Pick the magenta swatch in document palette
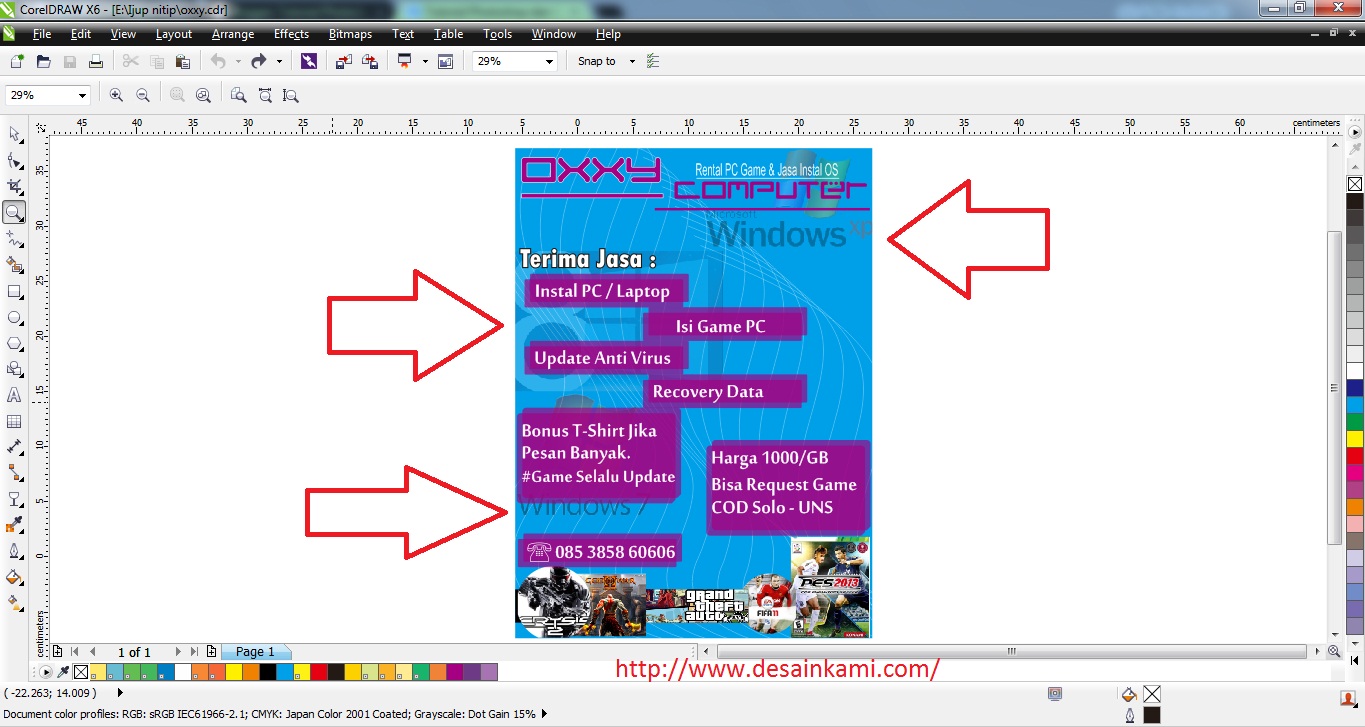The width and height of the screenshot is (1365, 727). pos(454,672)
